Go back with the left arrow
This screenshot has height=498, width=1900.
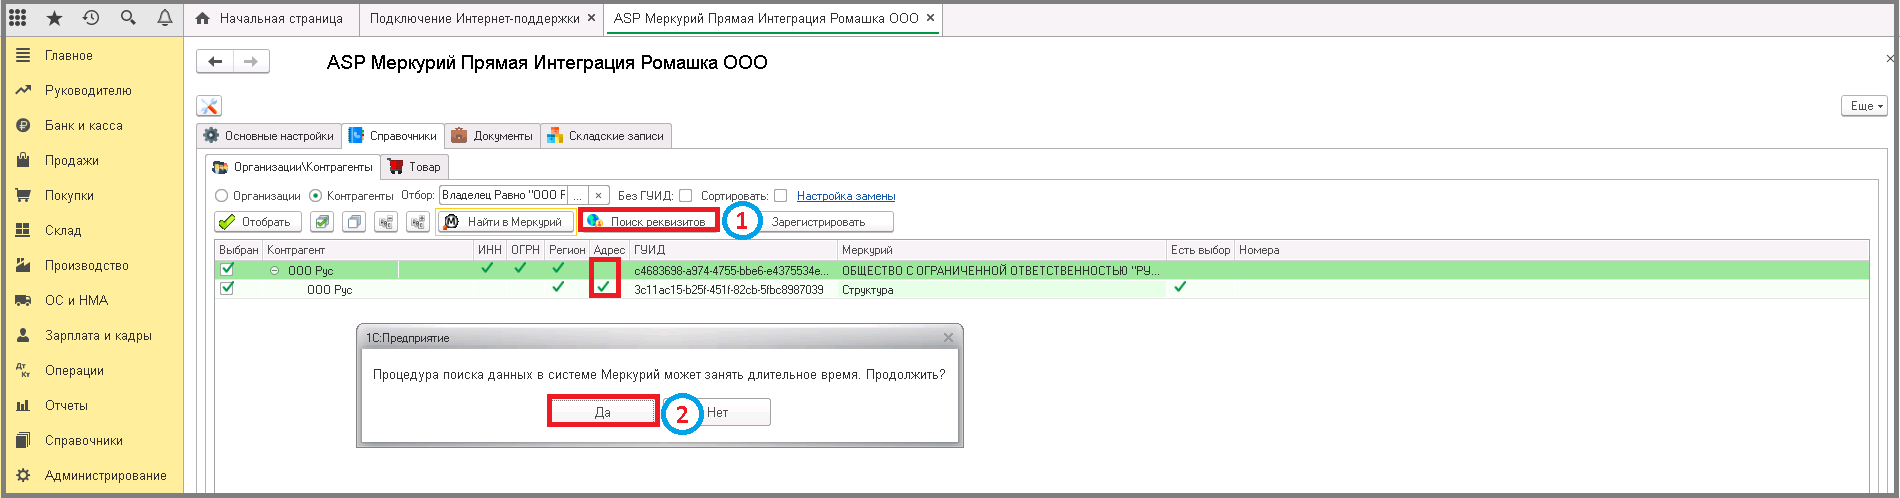coord(215,62)
